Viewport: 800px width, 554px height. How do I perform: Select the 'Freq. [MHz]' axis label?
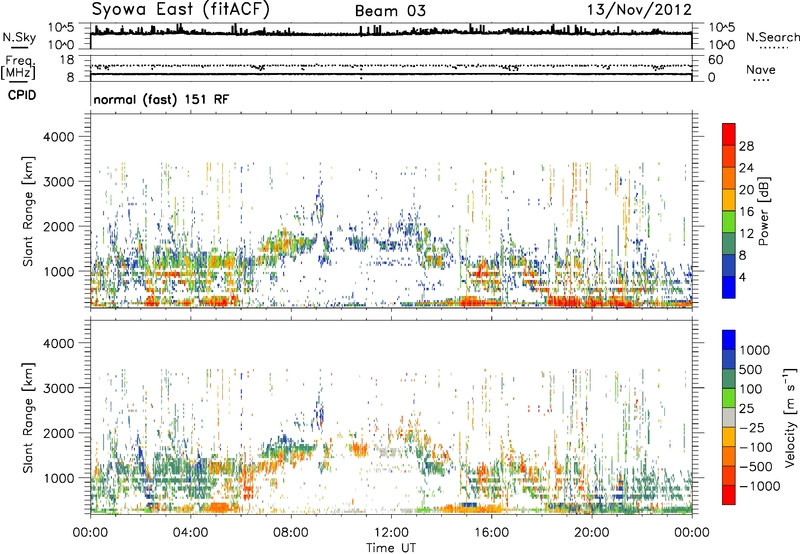18,67
